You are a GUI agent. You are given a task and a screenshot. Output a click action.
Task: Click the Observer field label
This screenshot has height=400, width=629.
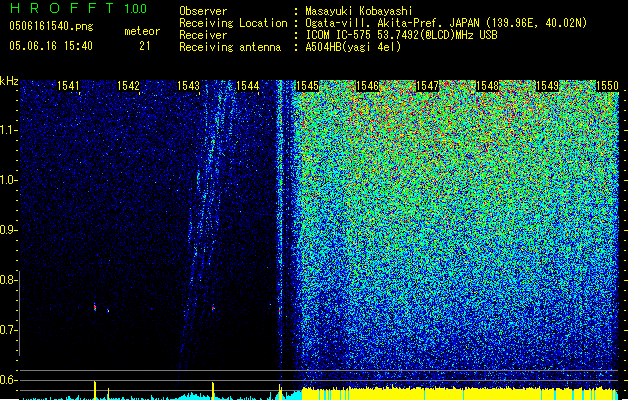point(203,11)
